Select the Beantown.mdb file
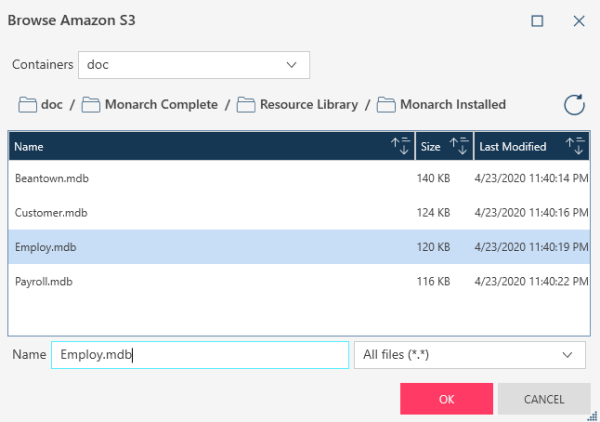 point(299,178)
